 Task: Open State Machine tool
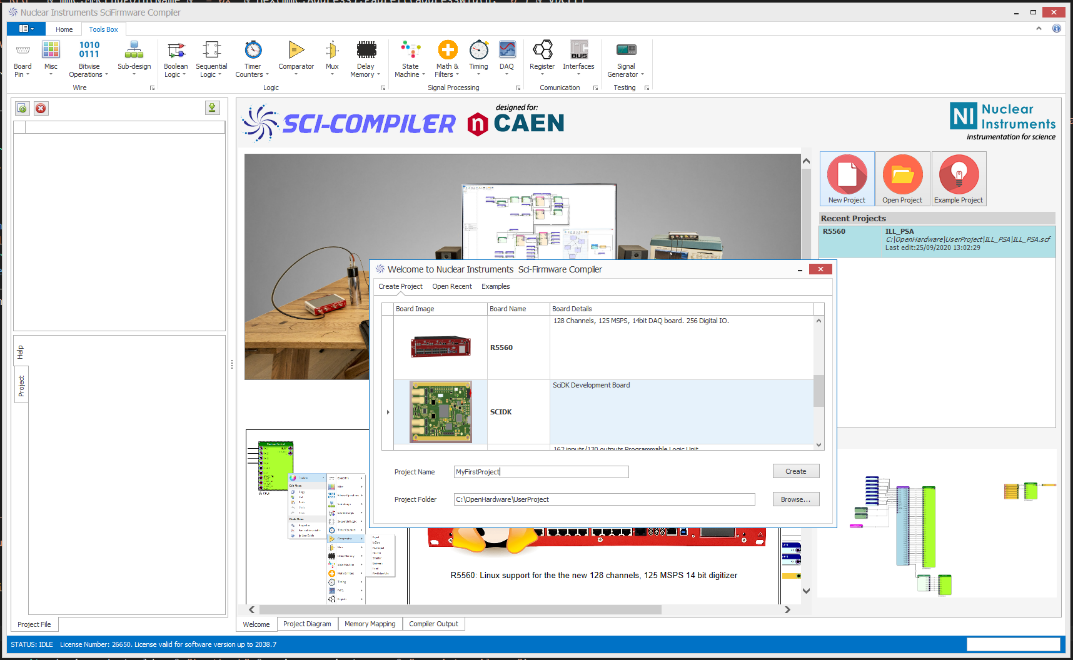tap(410, 59)
